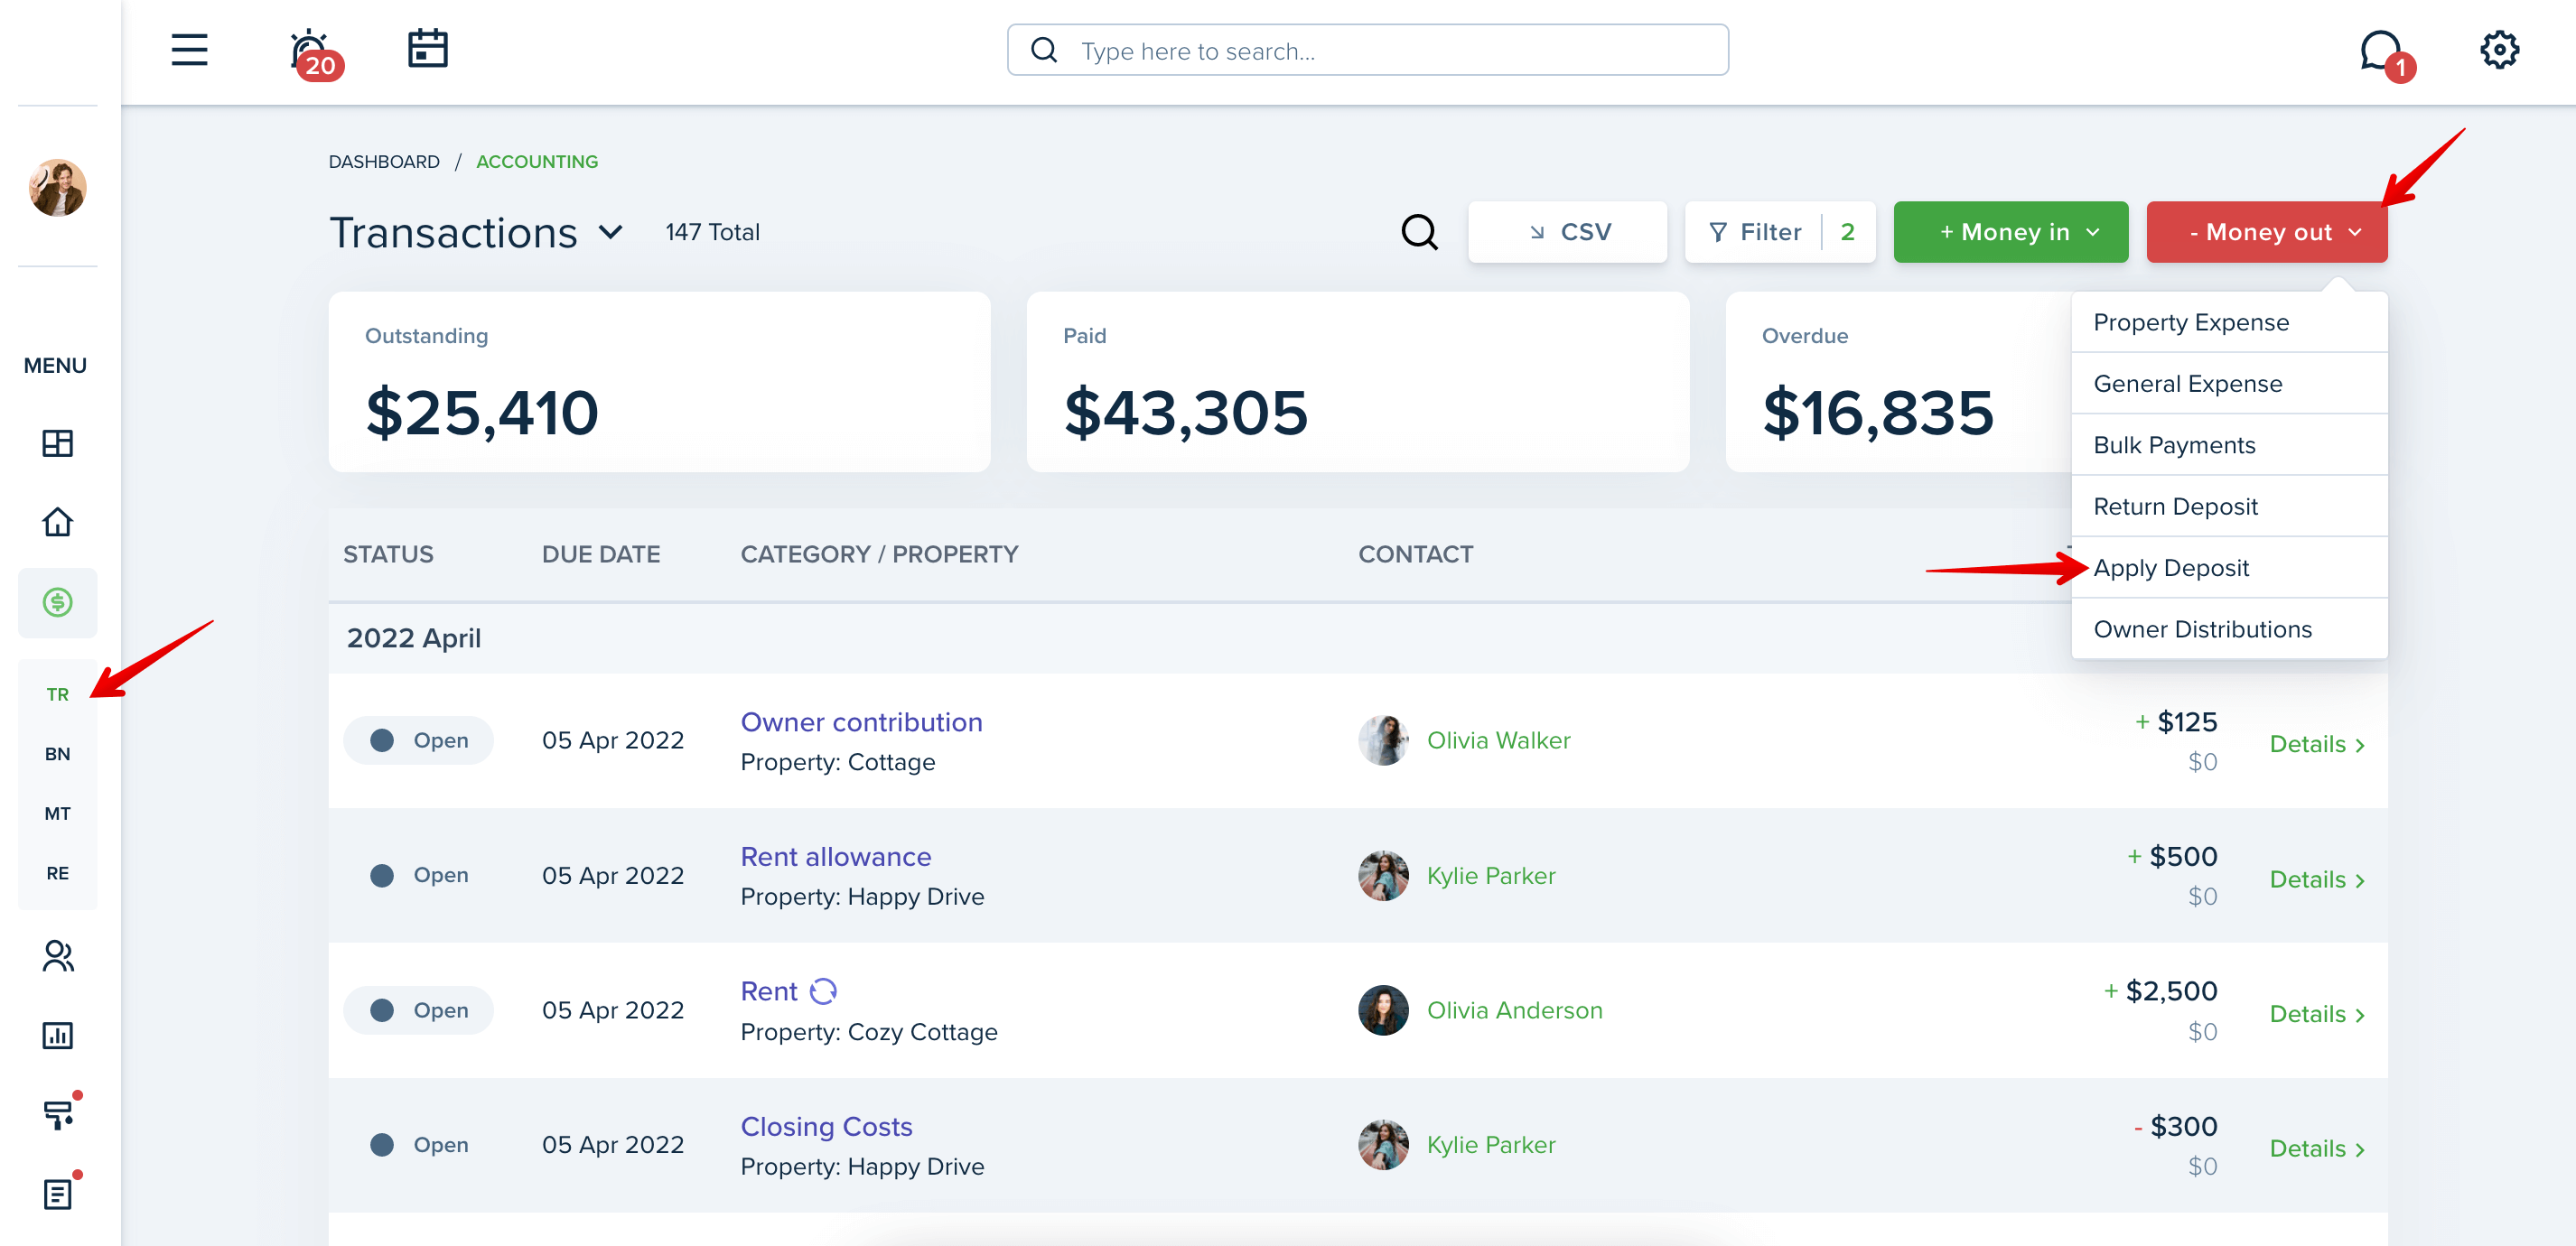The height and width of the screenshot is (1246, 2576).
Task: View Details for Owner contribution row
Action: point(2317,744)
